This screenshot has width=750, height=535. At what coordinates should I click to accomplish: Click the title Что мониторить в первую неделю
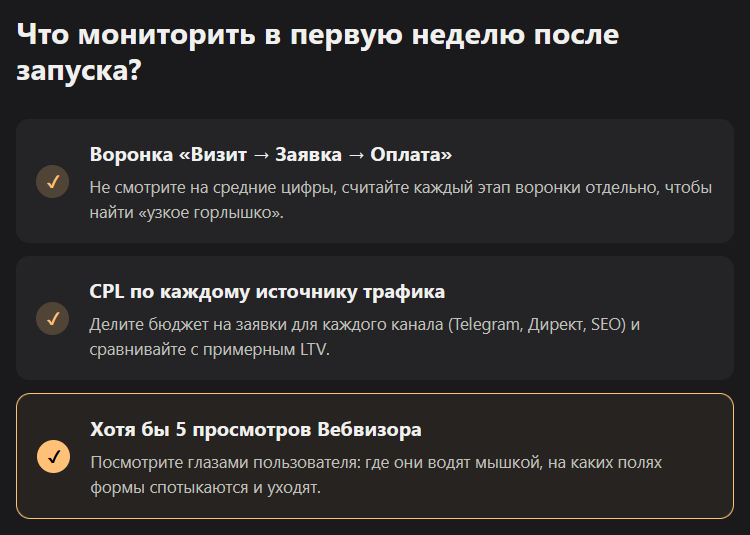coord(318,52)
